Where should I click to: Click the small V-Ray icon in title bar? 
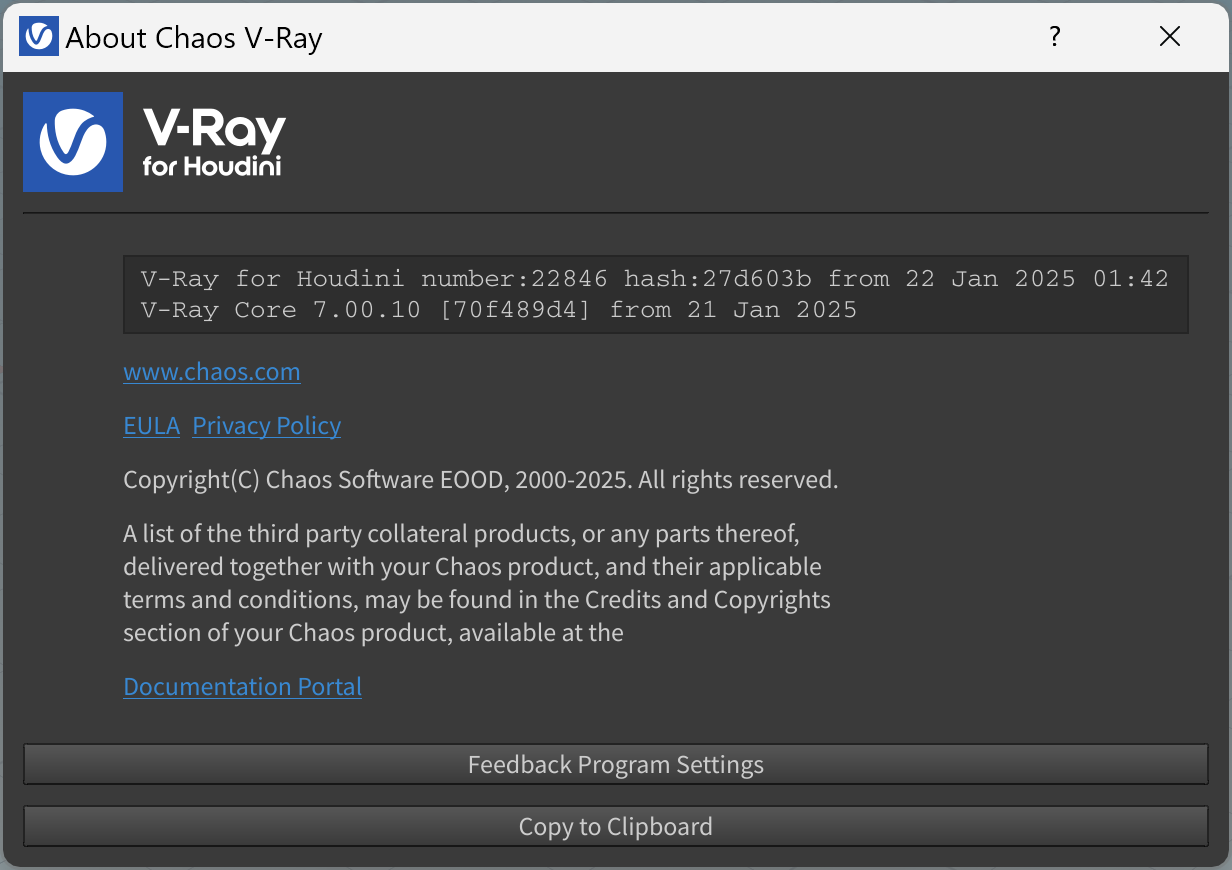39,37
